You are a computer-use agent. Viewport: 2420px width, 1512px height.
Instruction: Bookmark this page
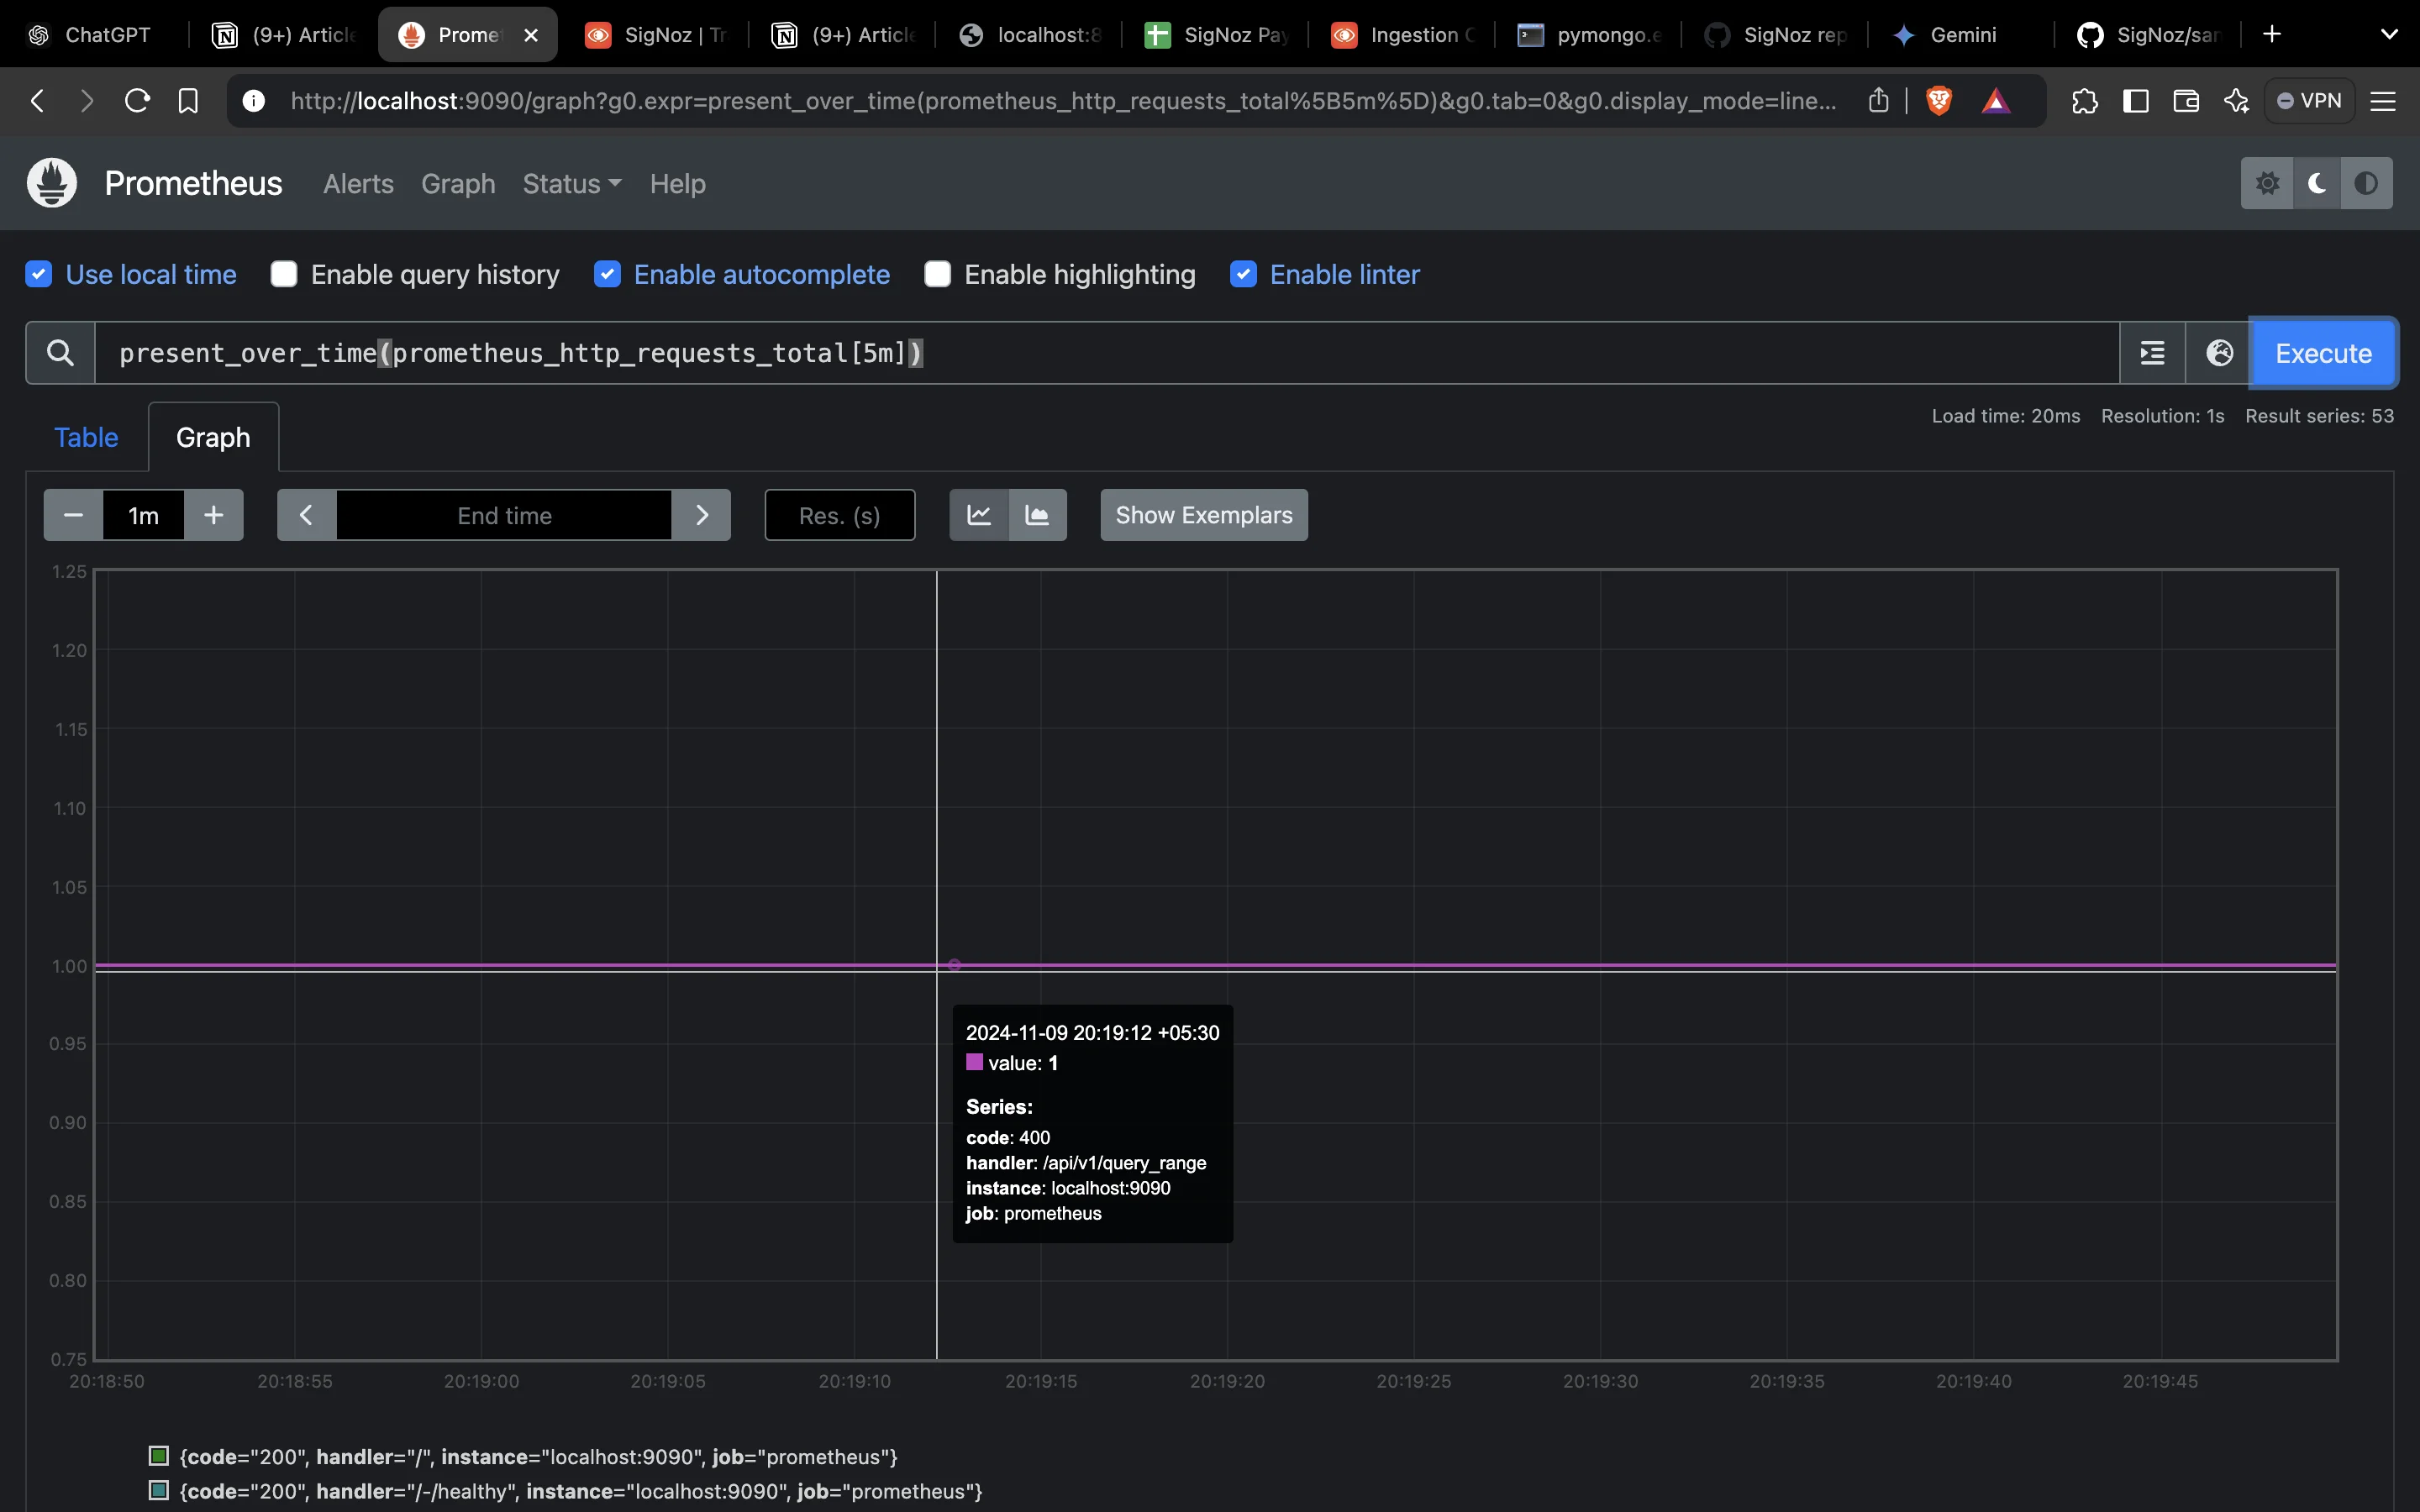point(188,101)
